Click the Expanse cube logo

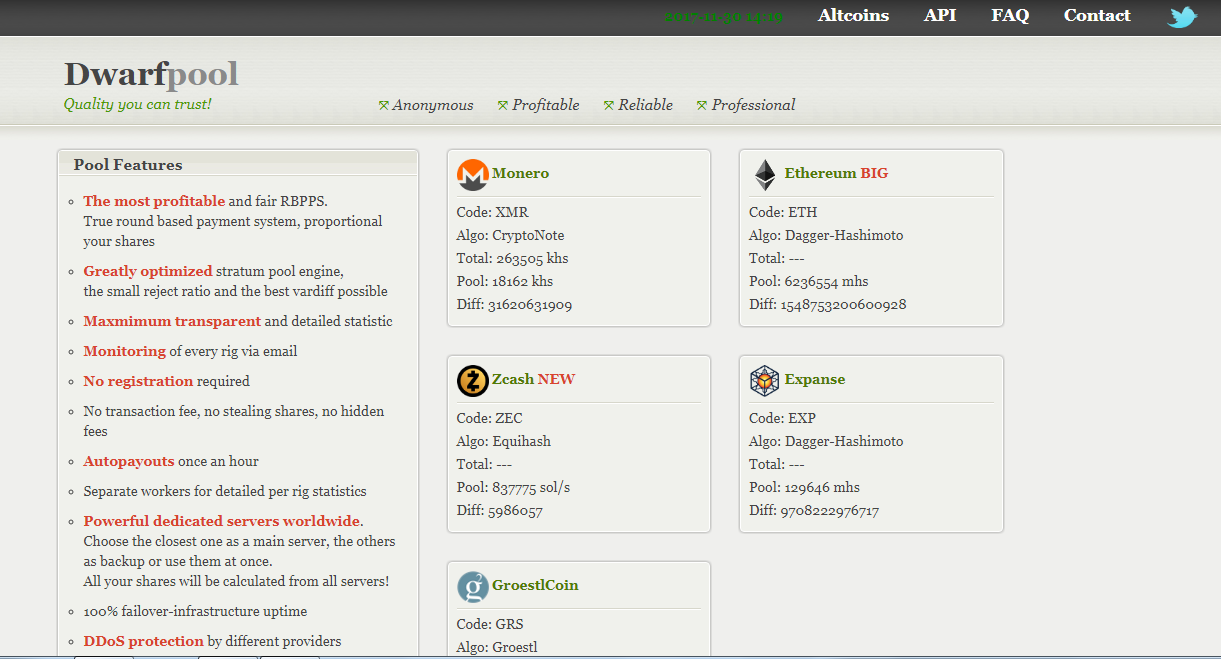click(765, 380)
